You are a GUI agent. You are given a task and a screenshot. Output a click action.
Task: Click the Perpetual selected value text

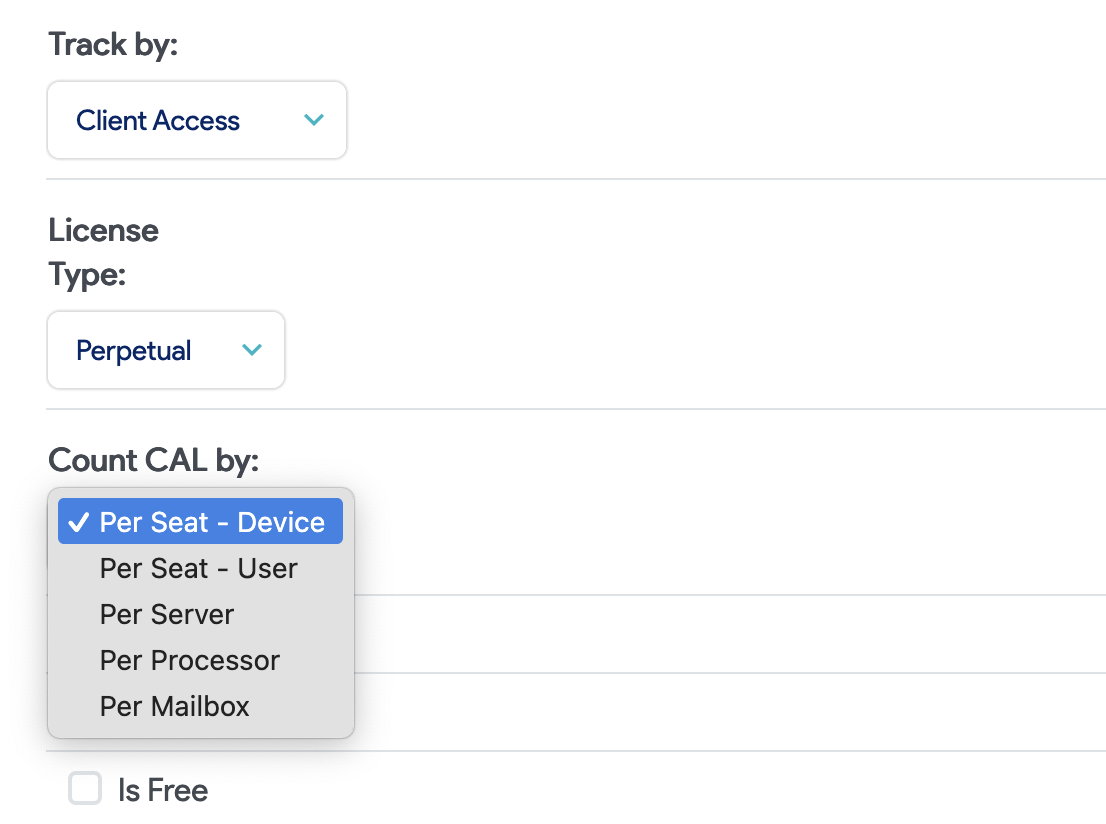(x=133, y=350)
